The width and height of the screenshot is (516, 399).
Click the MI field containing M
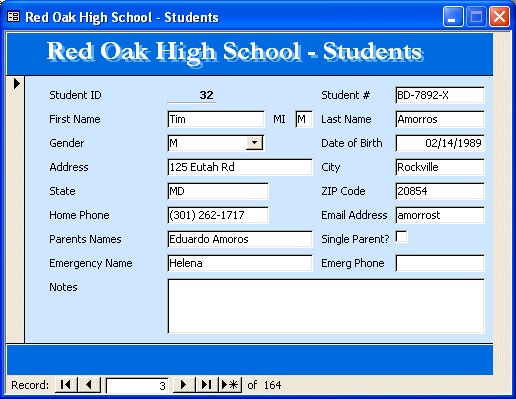[304, 119]
